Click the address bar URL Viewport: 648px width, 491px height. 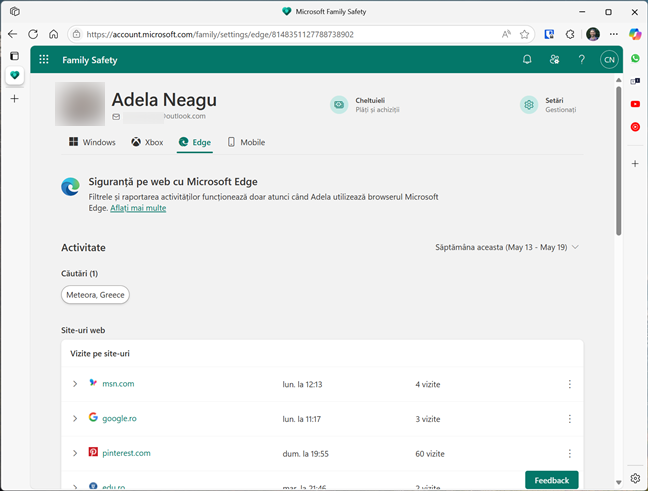(x=220, y=34)
